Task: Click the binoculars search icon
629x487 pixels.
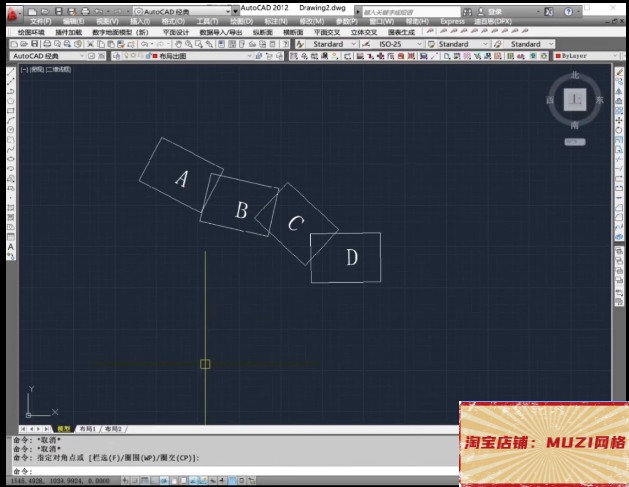Action: point(467,12)
